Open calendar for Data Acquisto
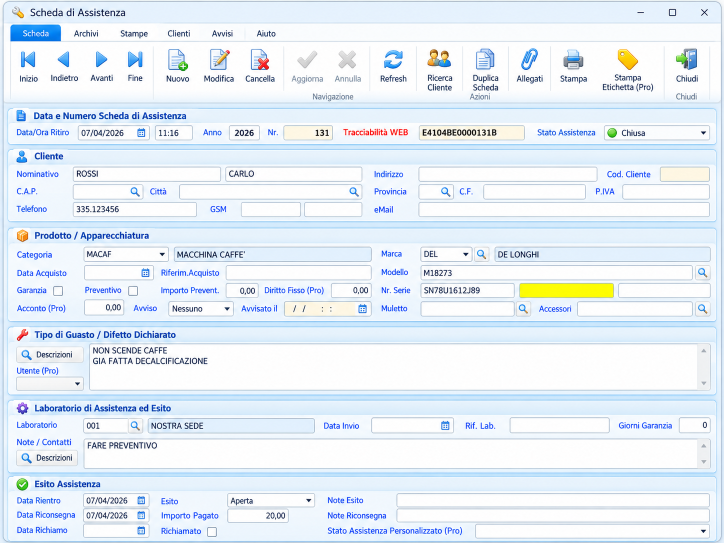Viewport: 724px width, 543px height. click(x=145, y=273)
